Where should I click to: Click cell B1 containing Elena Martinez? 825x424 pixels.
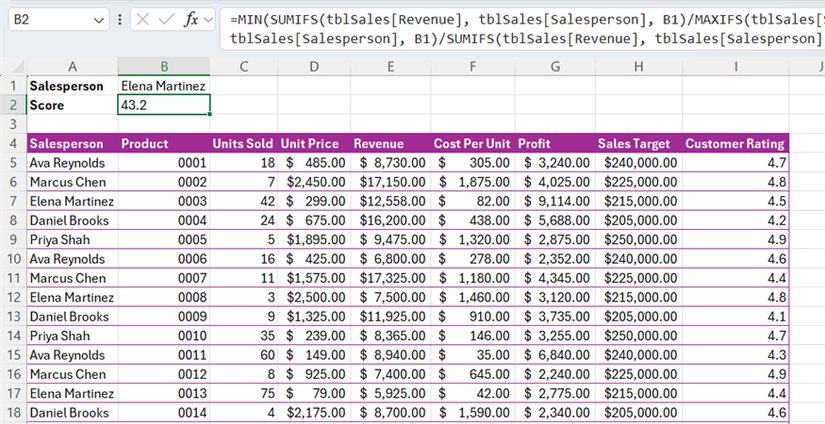164,86
